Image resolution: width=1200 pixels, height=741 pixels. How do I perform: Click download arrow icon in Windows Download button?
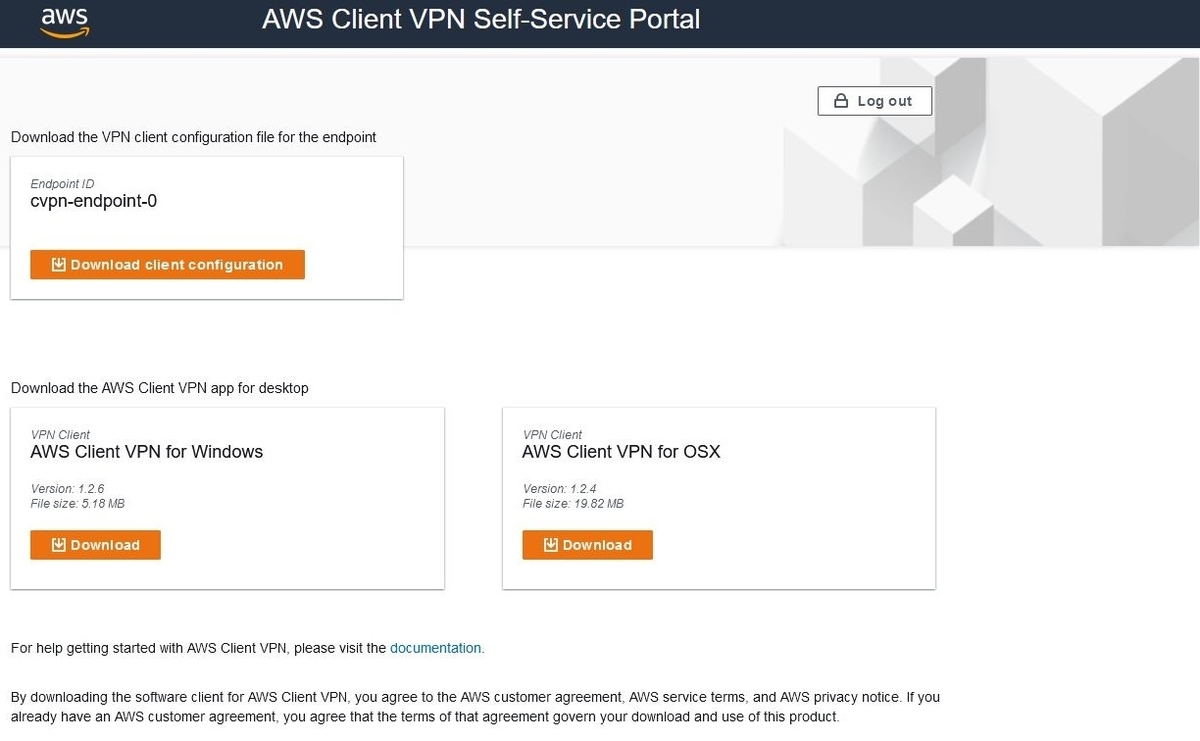point(59,545)
